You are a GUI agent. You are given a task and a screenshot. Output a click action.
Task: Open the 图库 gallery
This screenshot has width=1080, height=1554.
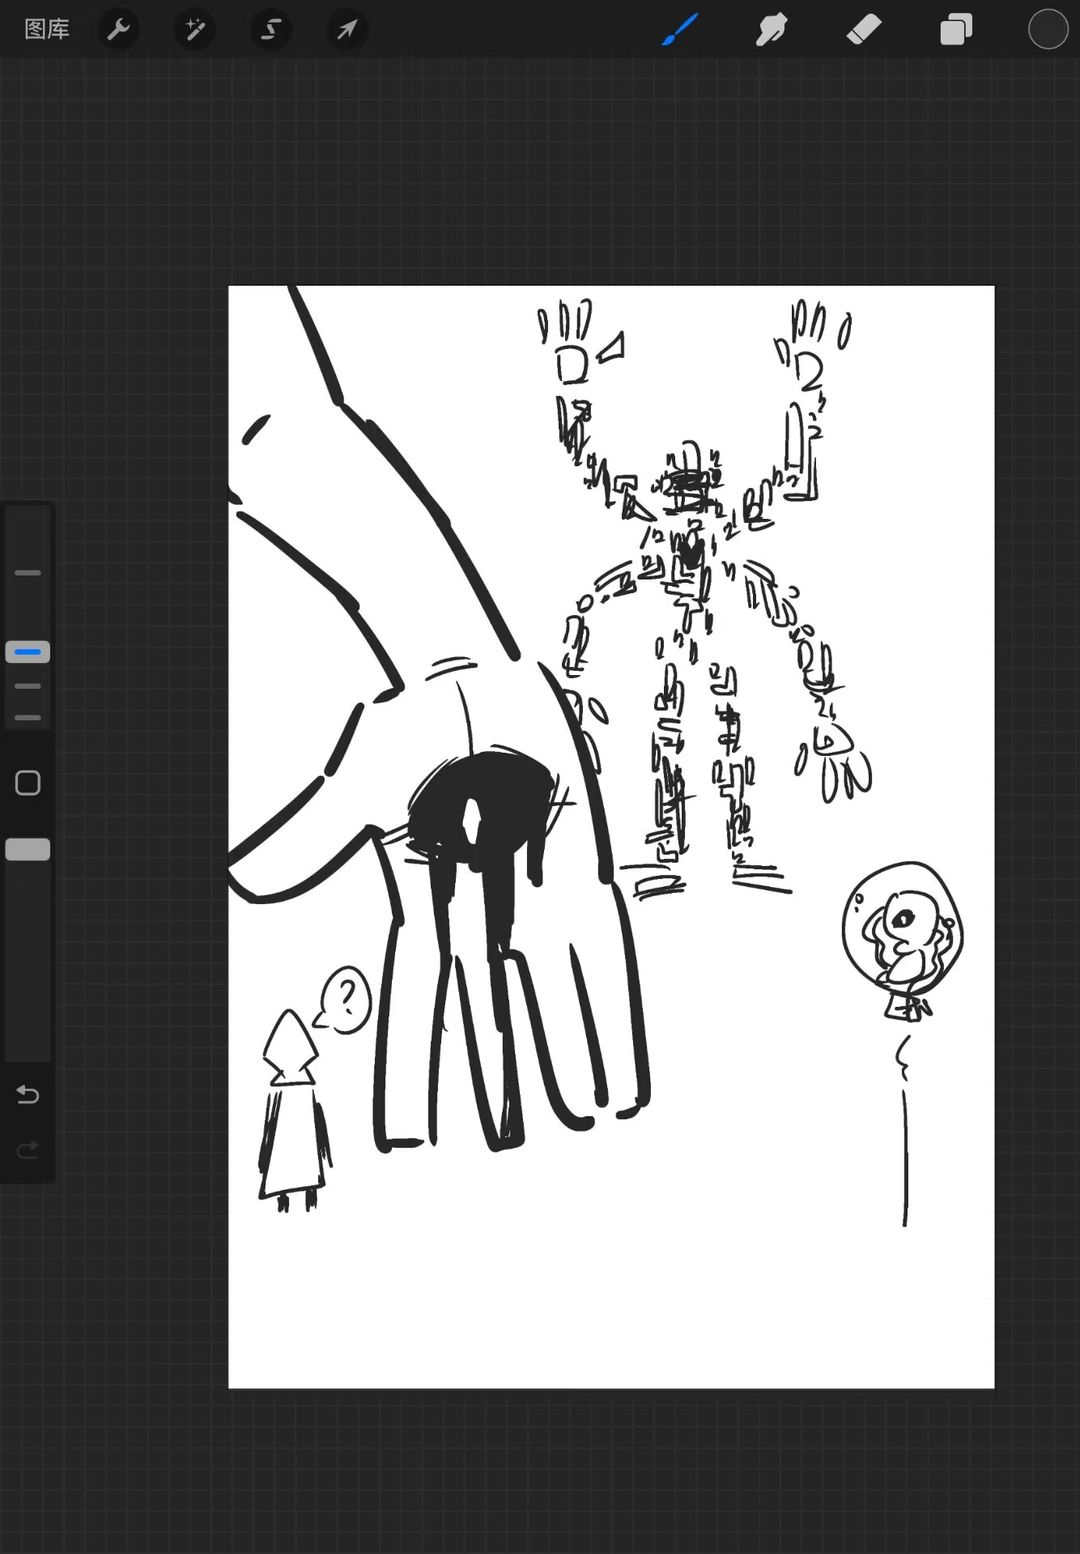(47, 29)
